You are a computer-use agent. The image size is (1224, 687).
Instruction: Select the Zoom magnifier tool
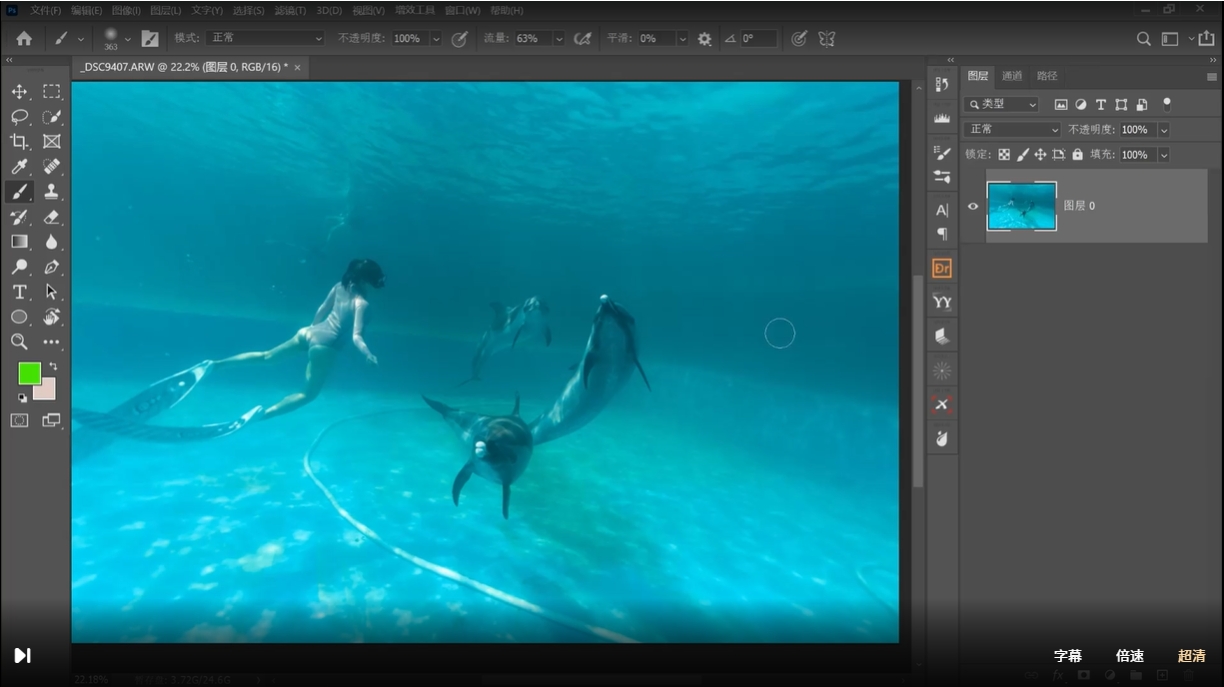19,342
